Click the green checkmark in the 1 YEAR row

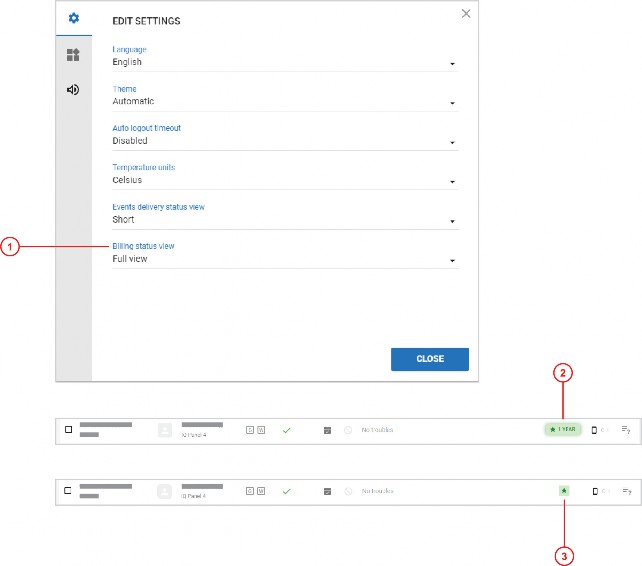287,430
